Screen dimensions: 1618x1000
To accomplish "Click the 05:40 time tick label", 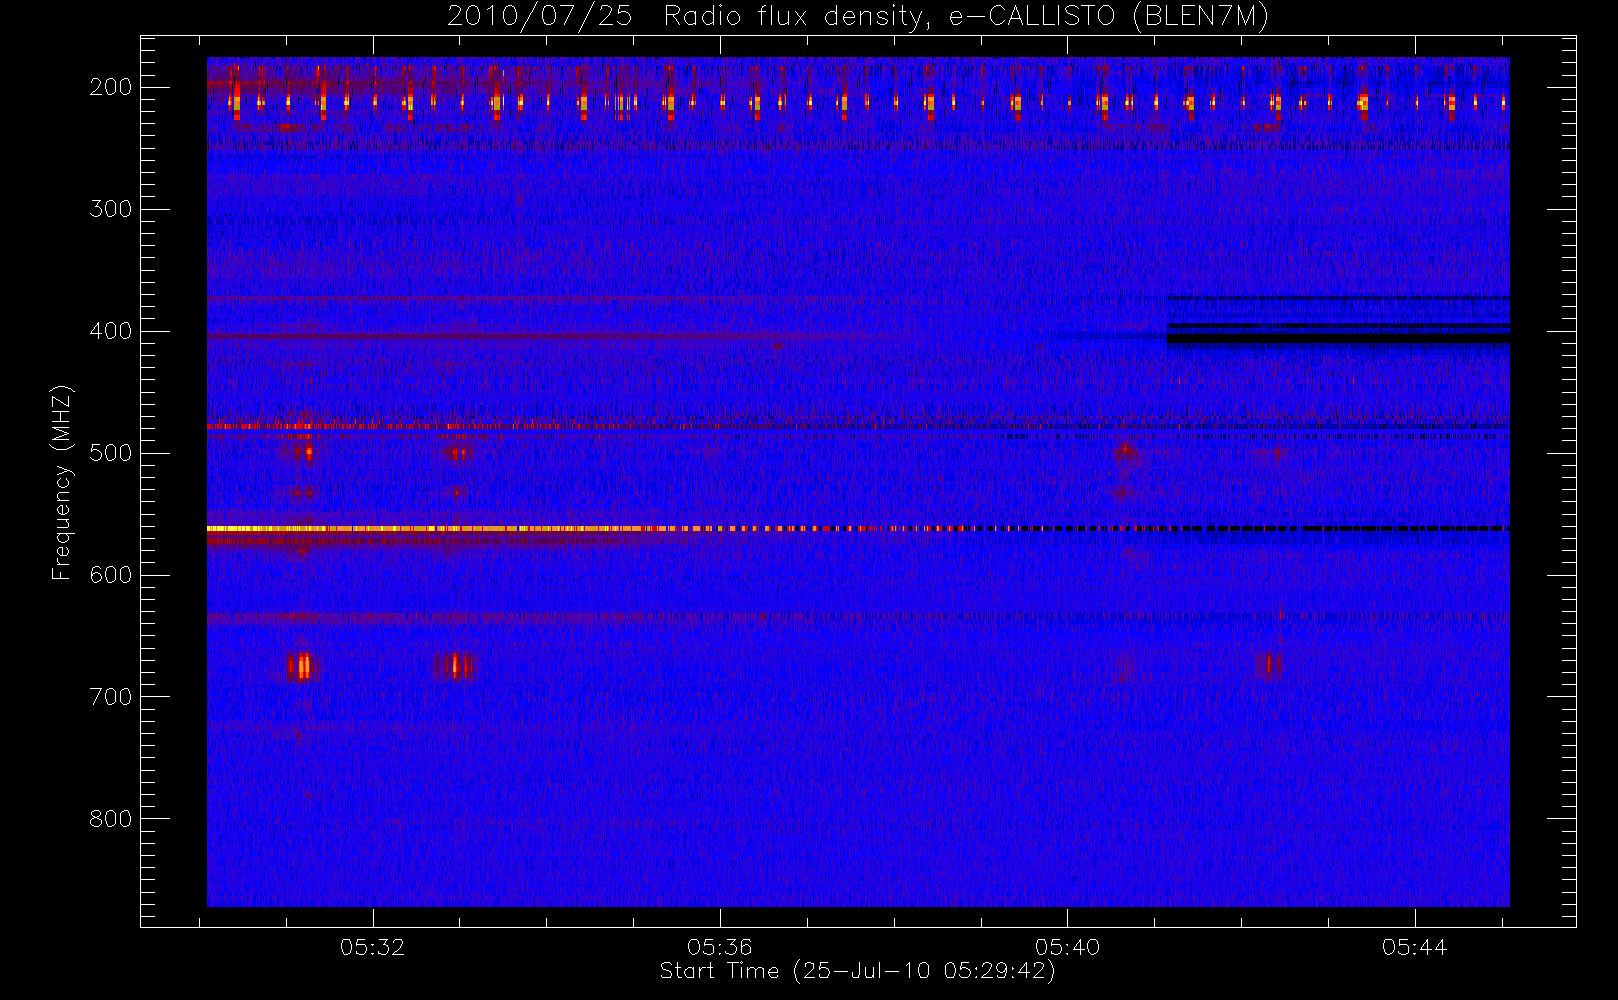I will [1067, 947].
